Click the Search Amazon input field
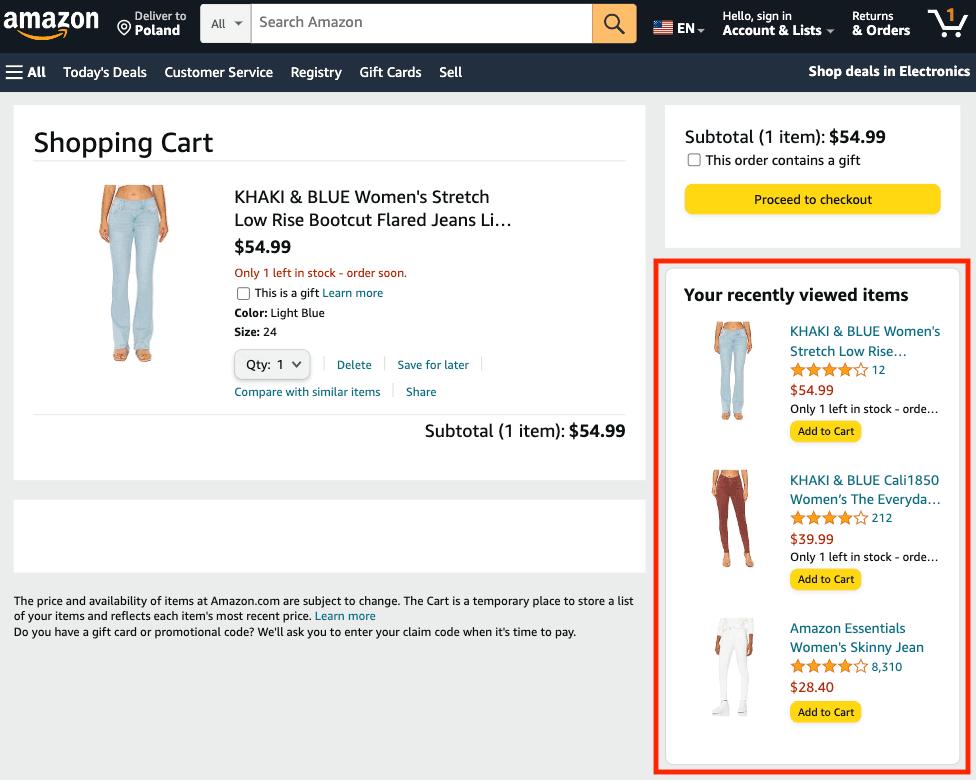976x780 pixels. pyautogui.click(x=420, y=22)
